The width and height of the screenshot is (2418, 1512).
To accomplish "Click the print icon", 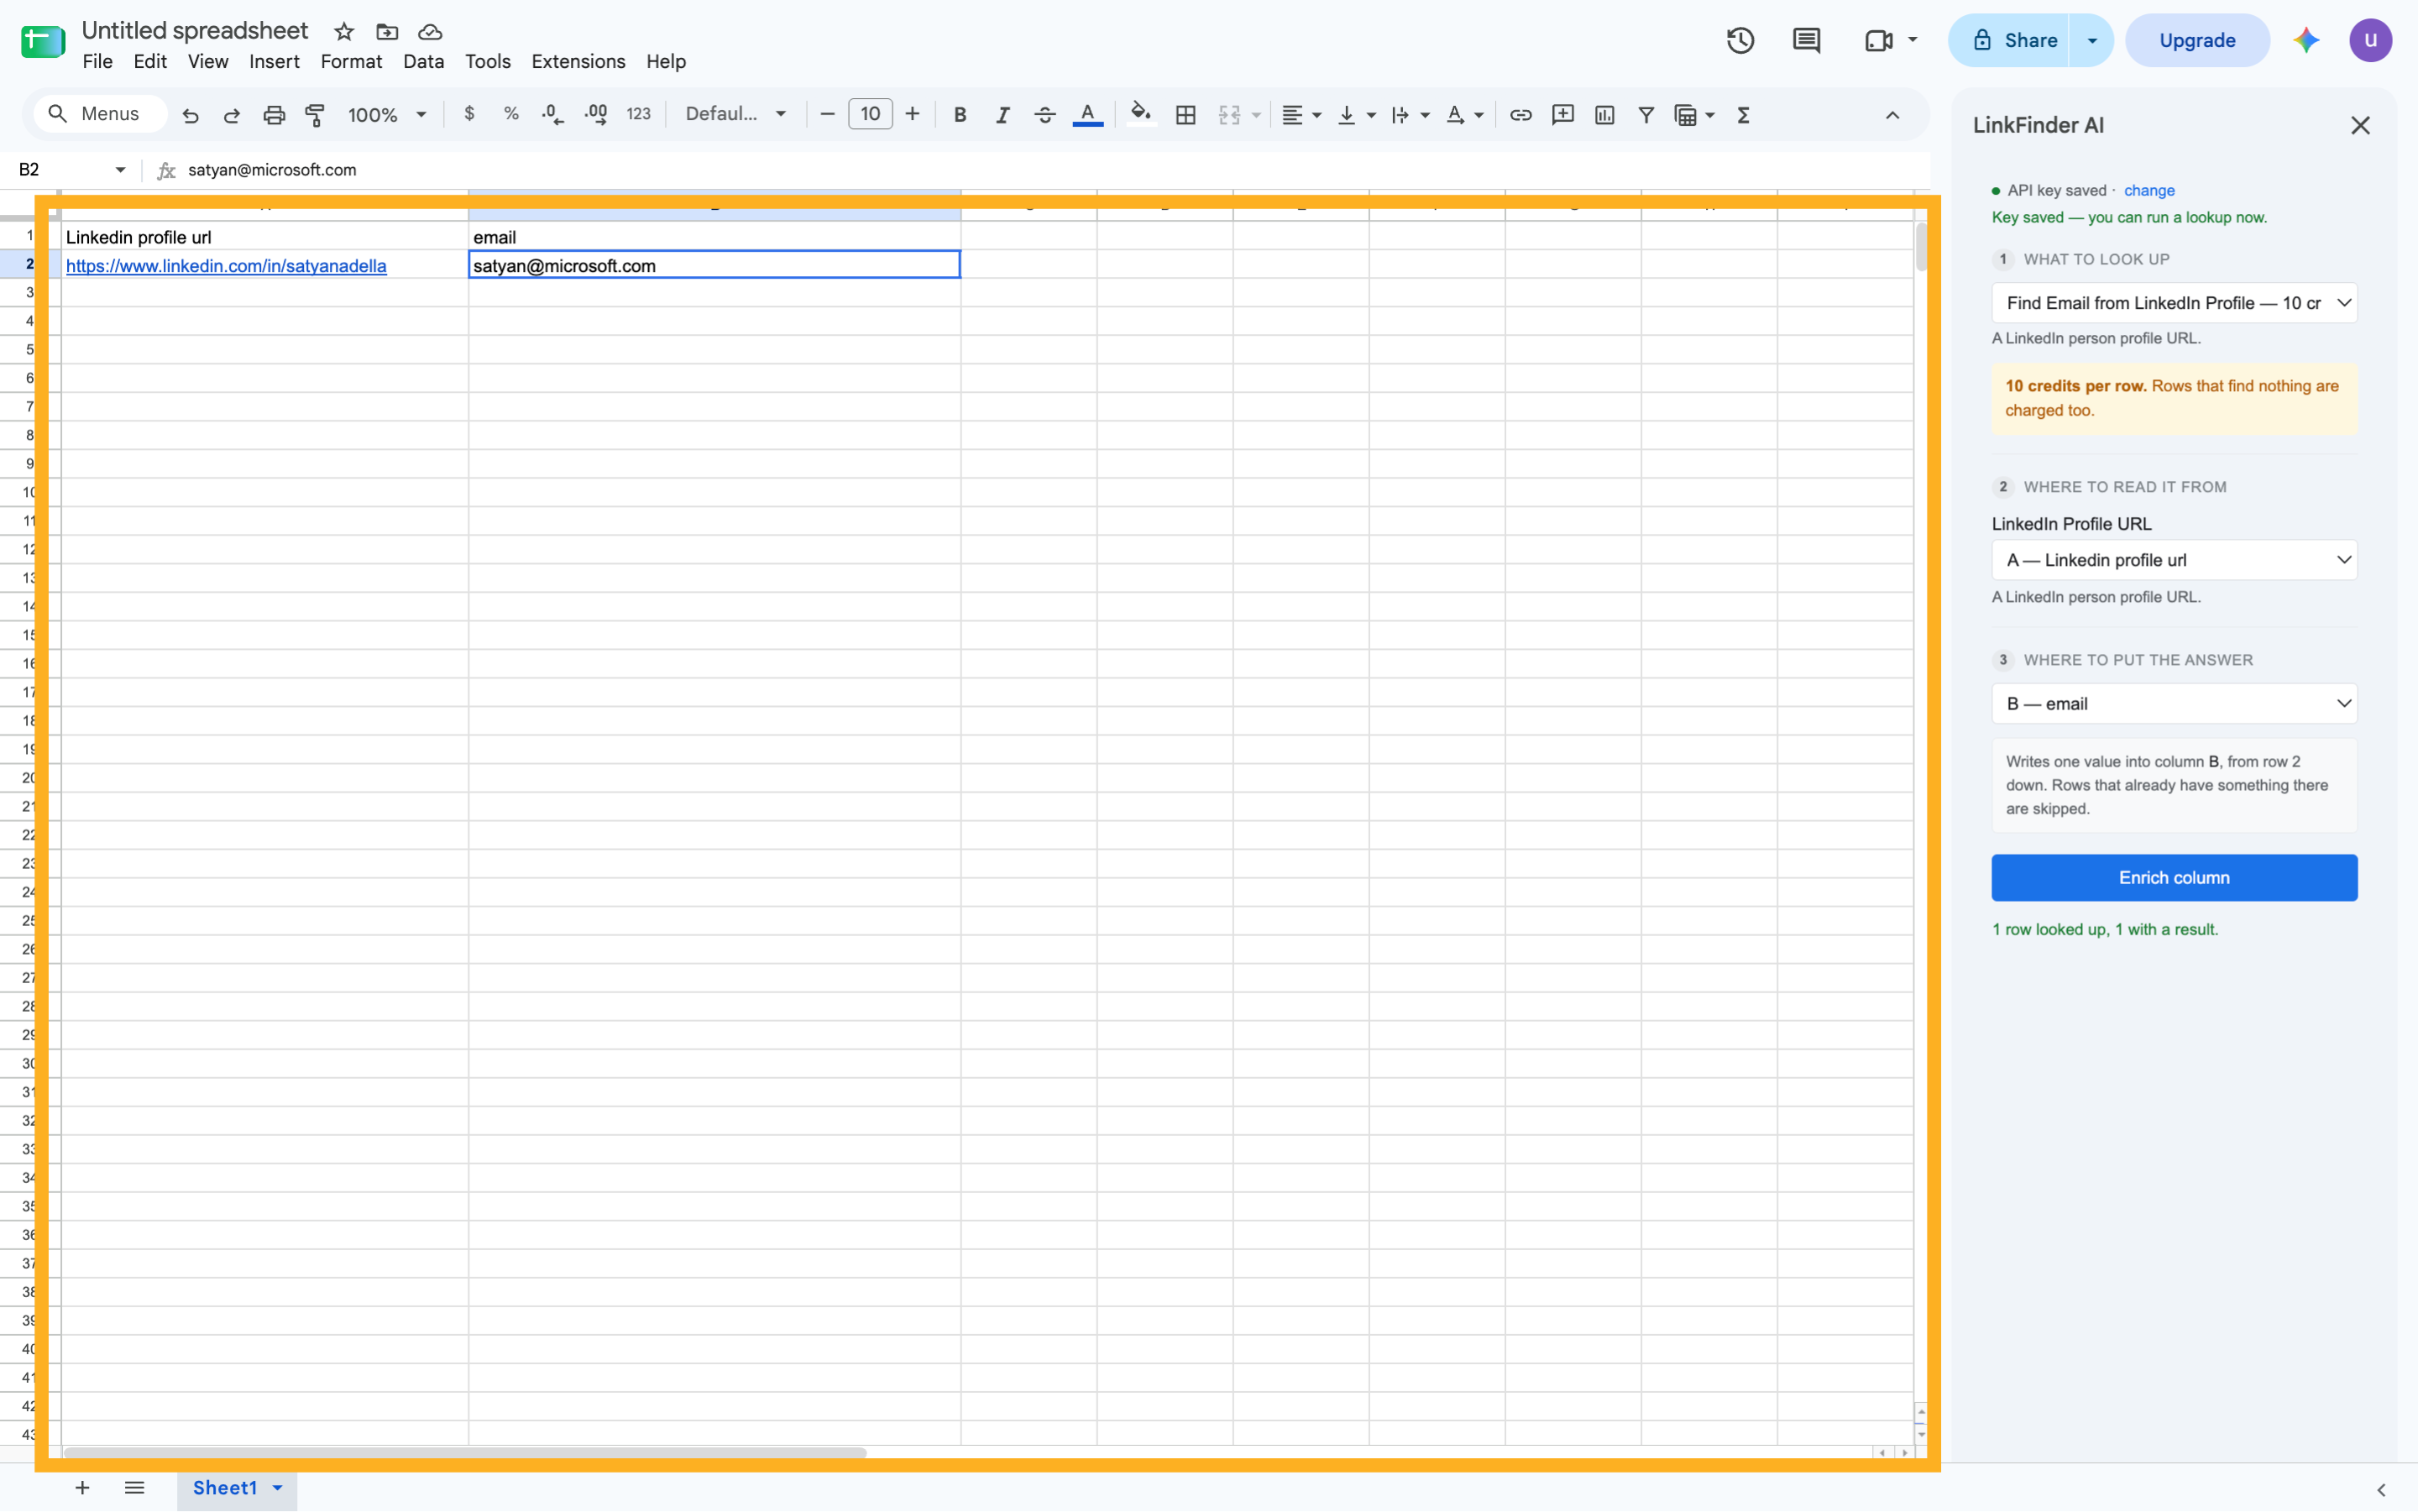I will pos(274,115).
